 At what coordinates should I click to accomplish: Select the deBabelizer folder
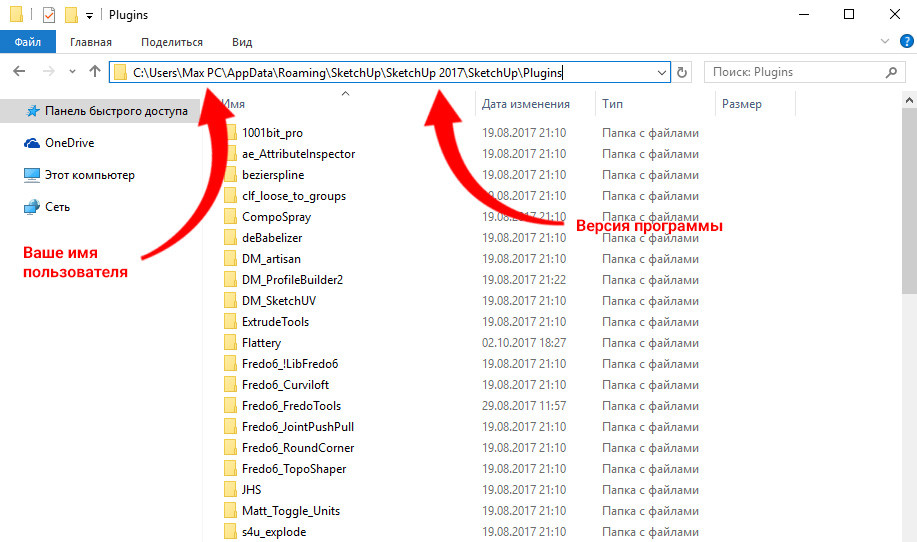tap(272, 238)
